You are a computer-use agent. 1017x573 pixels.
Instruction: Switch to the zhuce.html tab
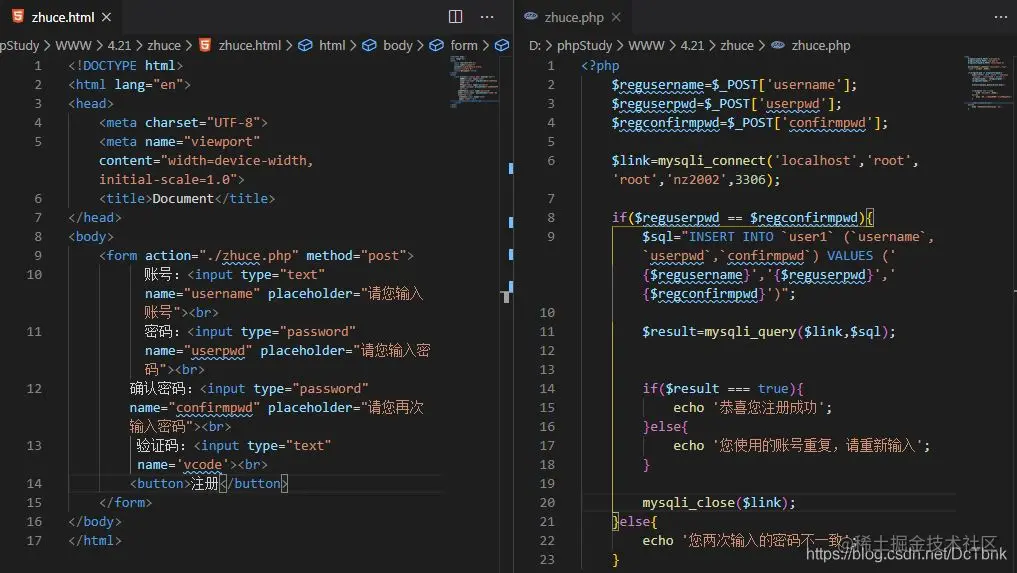(62, 17)
